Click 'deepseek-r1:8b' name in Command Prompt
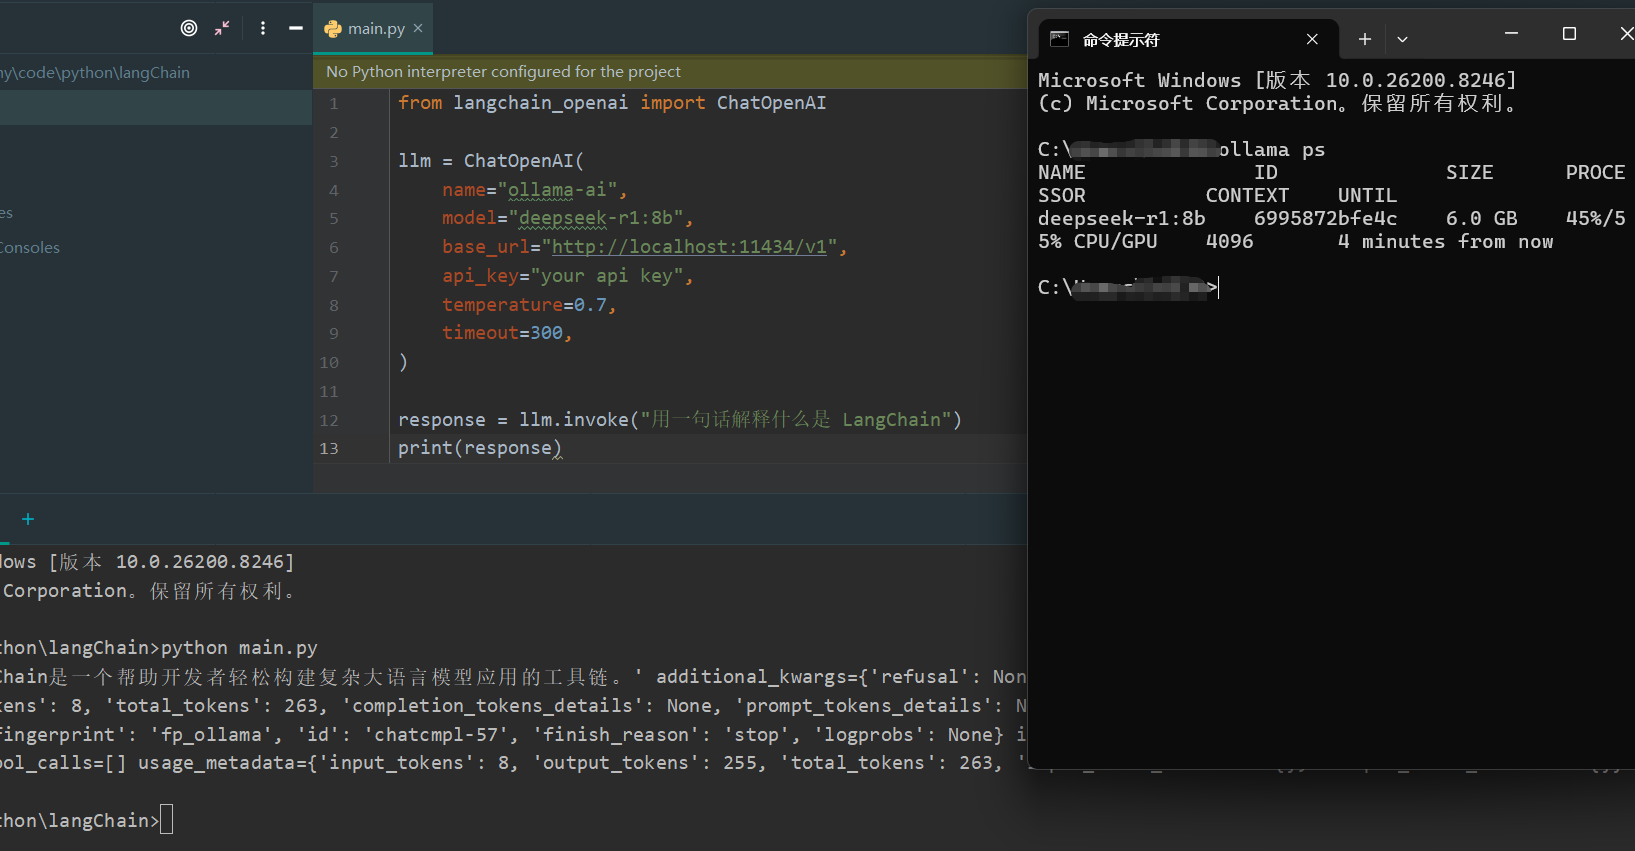 point(1122,219)
